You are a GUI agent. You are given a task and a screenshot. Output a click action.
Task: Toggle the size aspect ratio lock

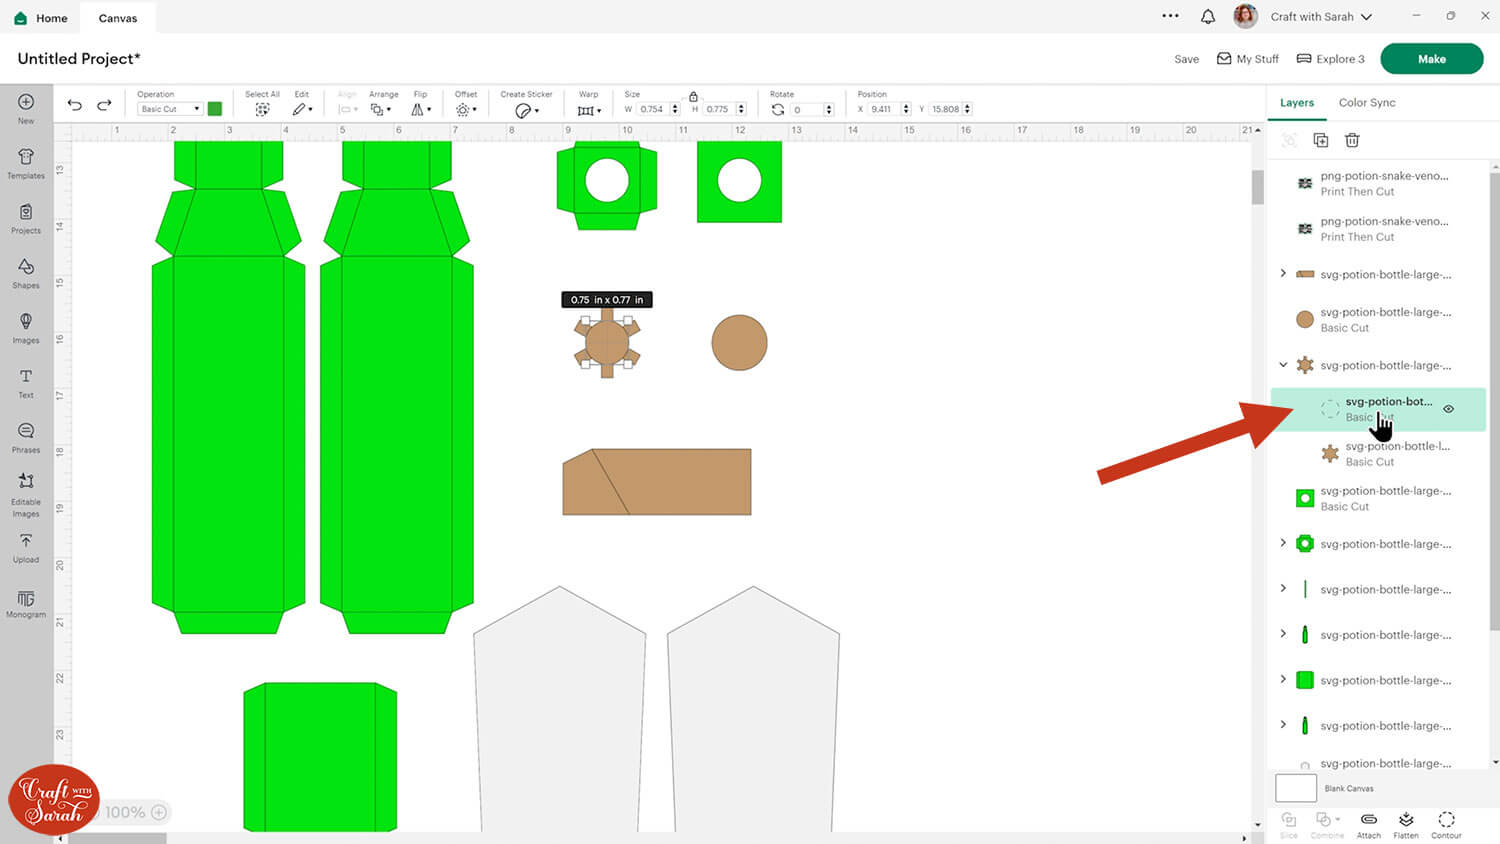(x=693, y=96)
